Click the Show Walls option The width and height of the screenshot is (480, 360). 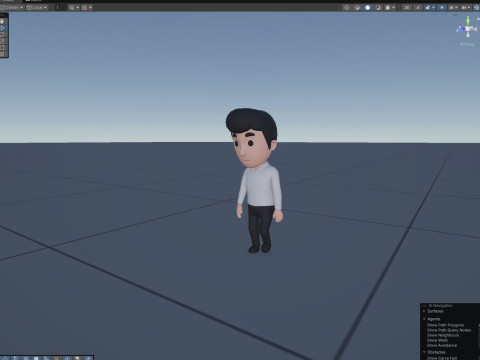437,340
